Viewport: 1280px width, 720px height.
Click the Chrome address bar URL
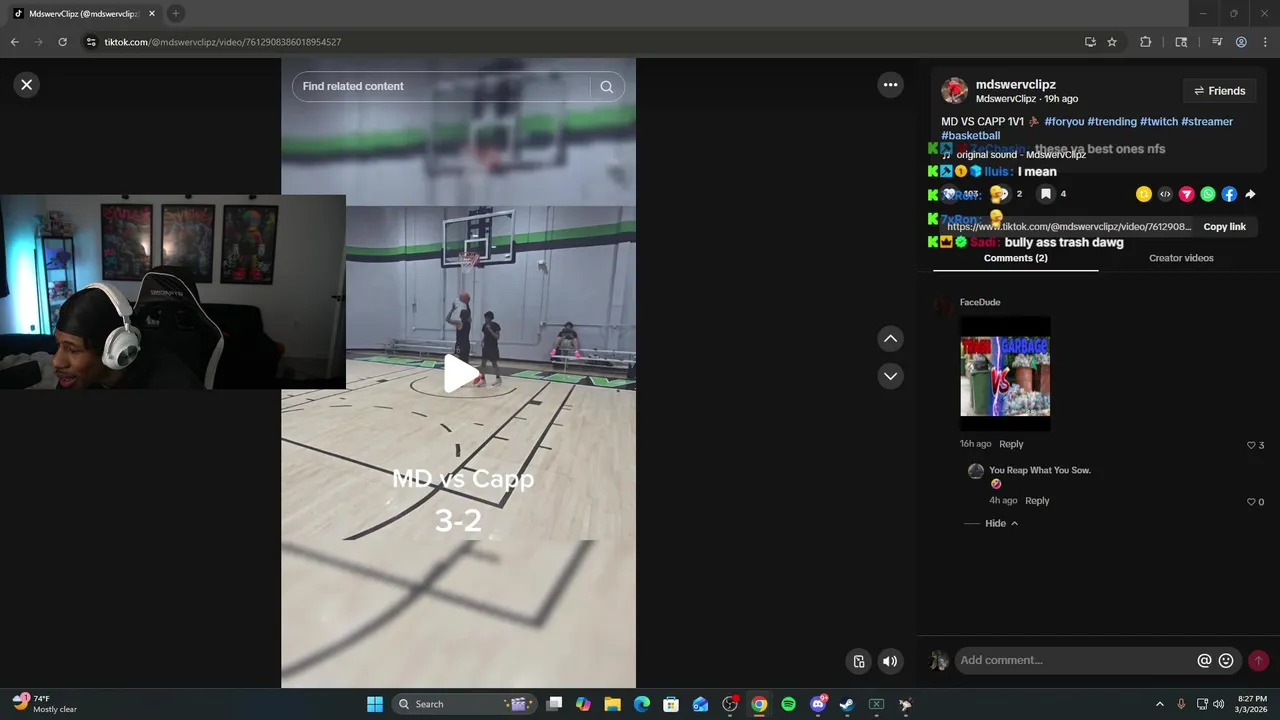223,42
